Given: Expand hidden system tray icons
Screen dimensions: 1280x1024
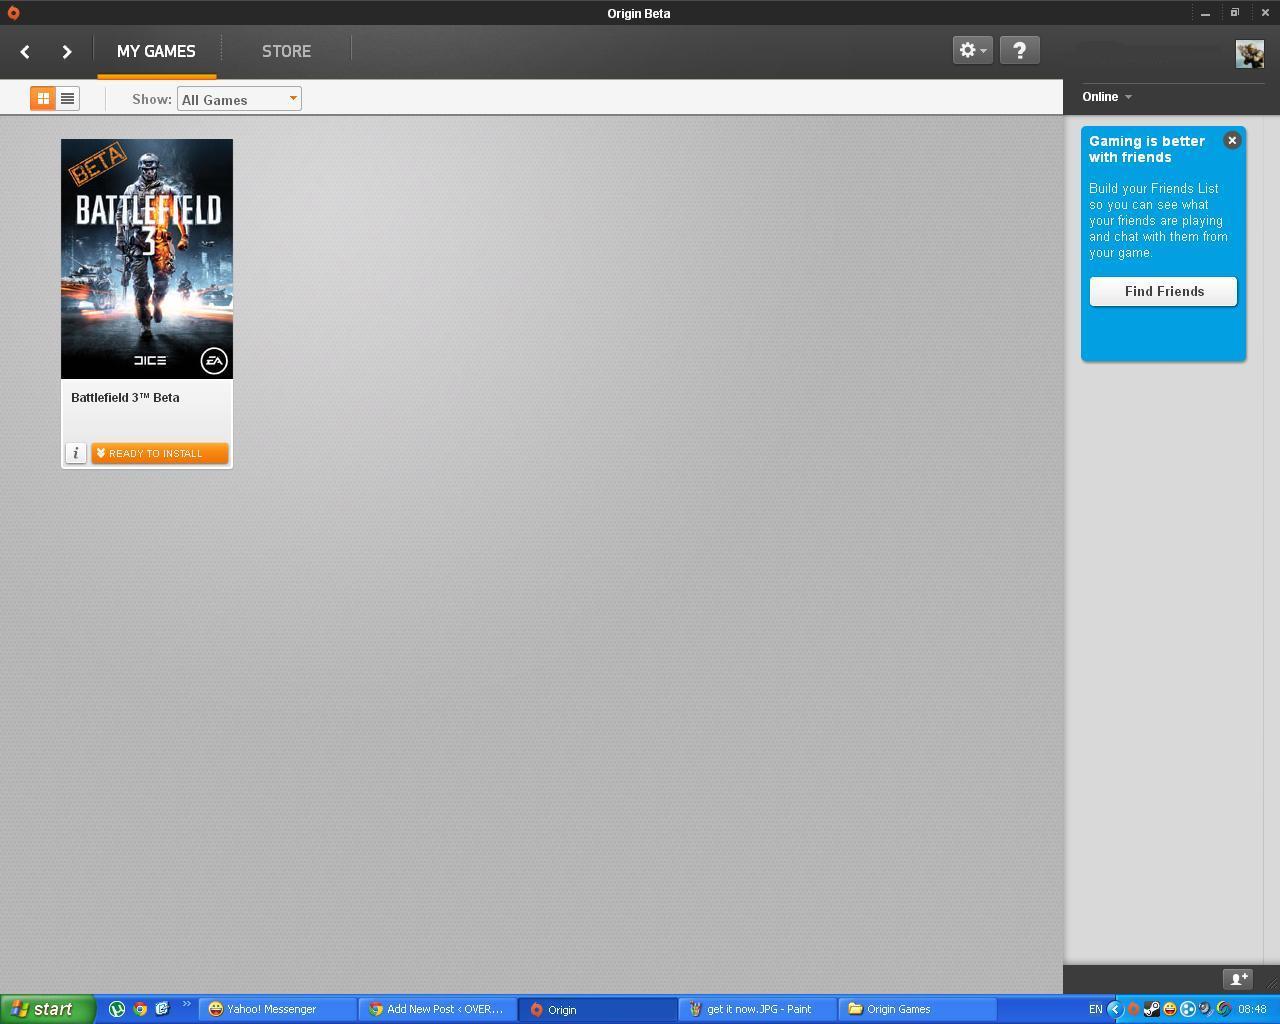Looking at the screenshot, I should (x=1115, y=1009).
